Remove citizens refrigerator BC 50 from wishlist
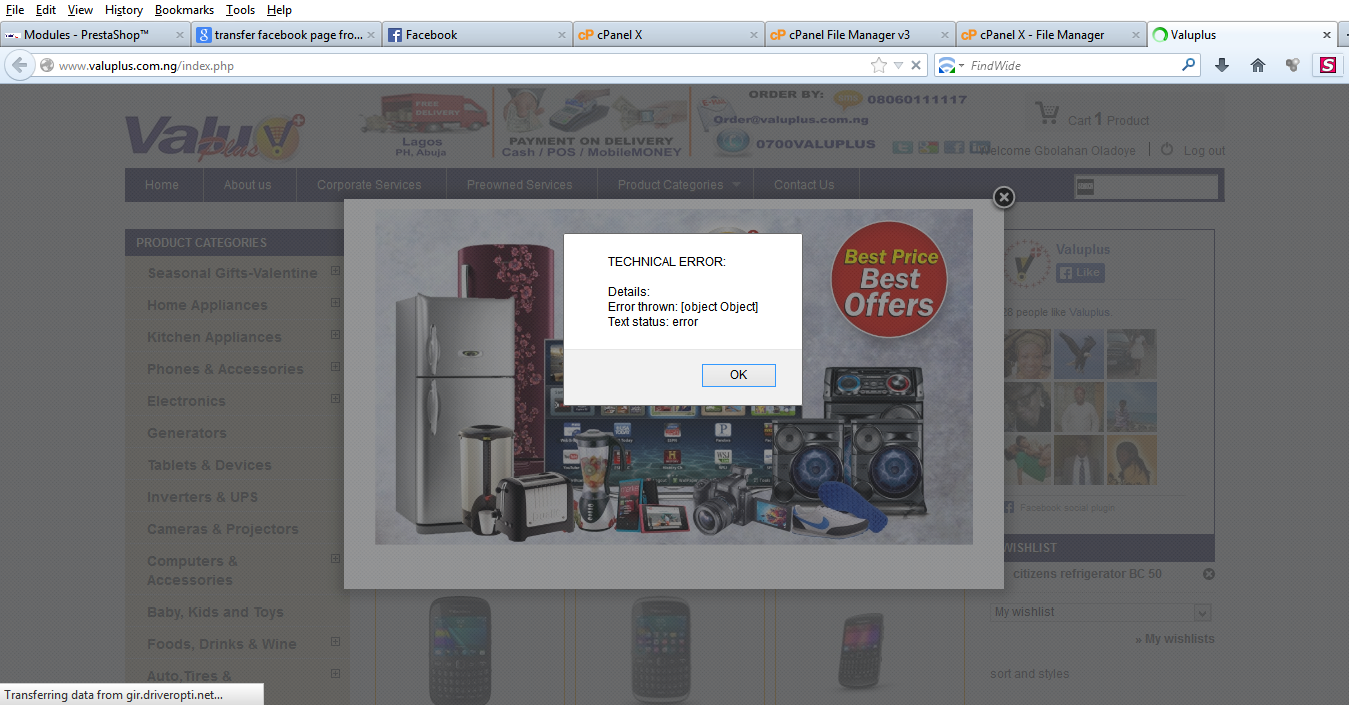Image resolution: width=1349 pixels, height=720 pixels. coord(1208,574)
